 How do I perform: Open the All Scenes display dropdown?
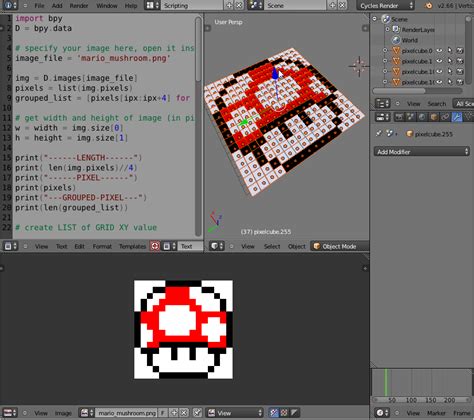pos(463,104)
